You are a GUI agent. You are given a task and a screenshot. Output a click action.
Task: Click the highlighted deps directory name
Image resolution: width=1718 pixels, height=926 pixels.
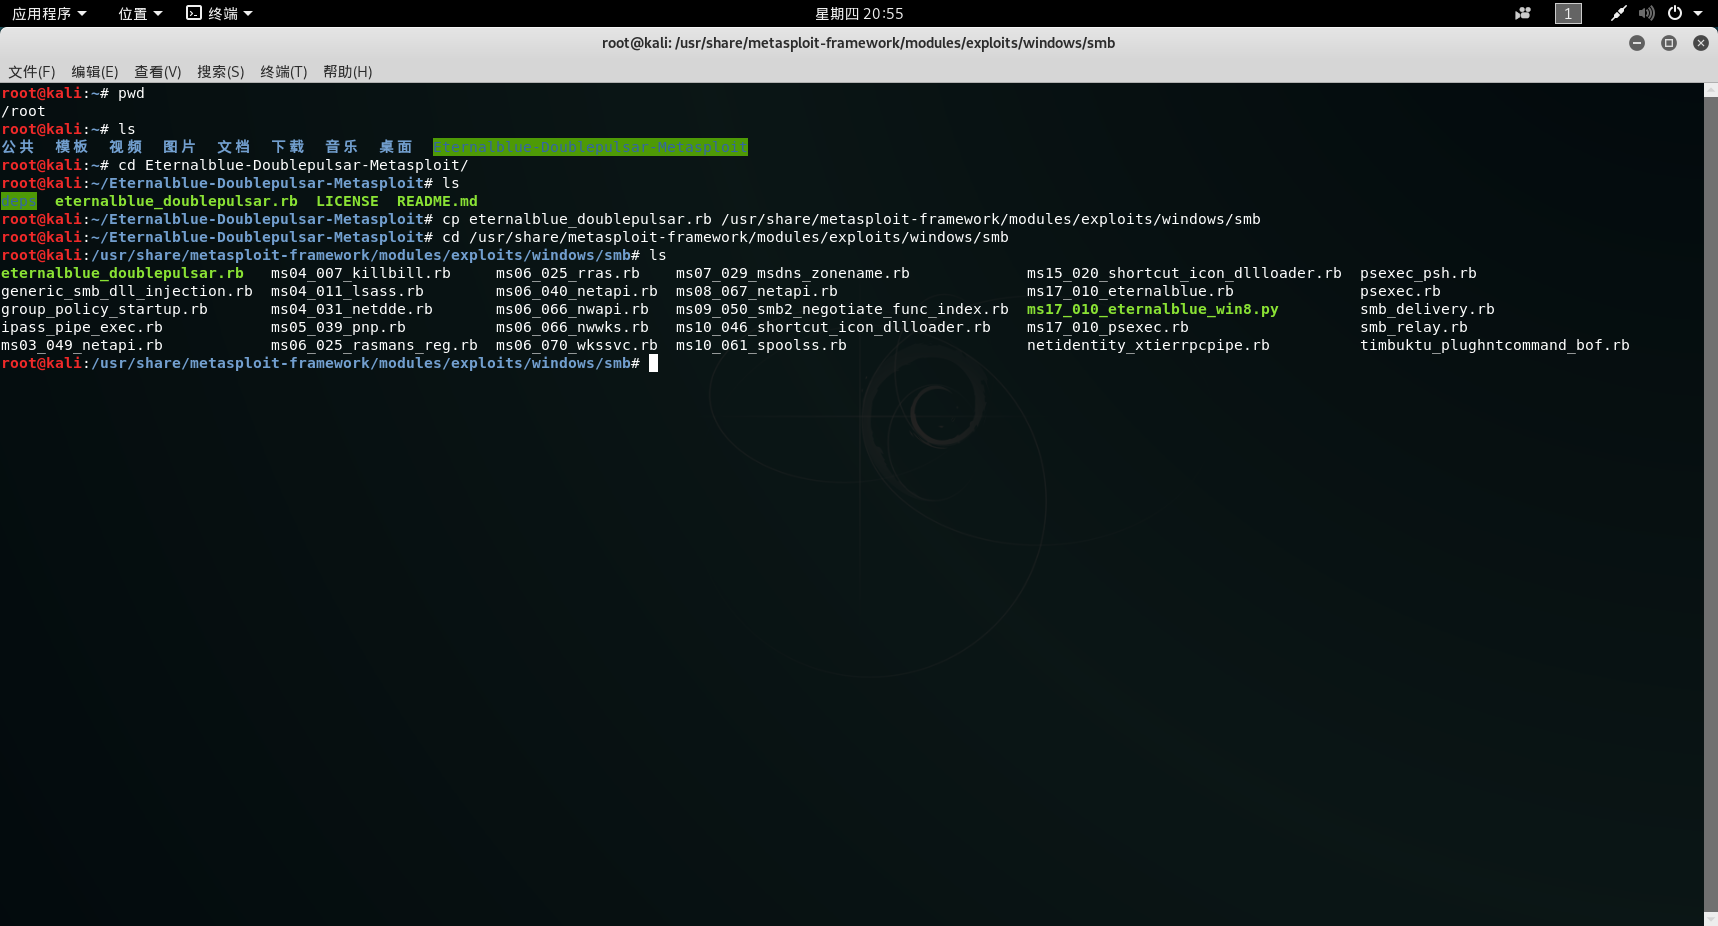(19, 201)
